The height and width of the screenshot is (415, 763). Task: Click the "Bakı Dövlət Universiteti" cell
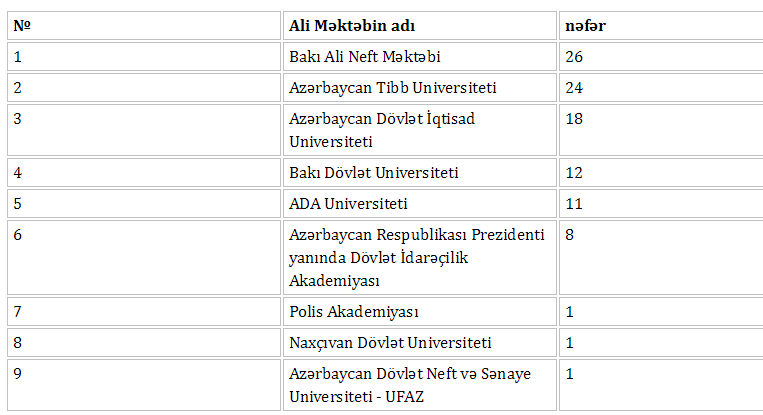(419, 173)
